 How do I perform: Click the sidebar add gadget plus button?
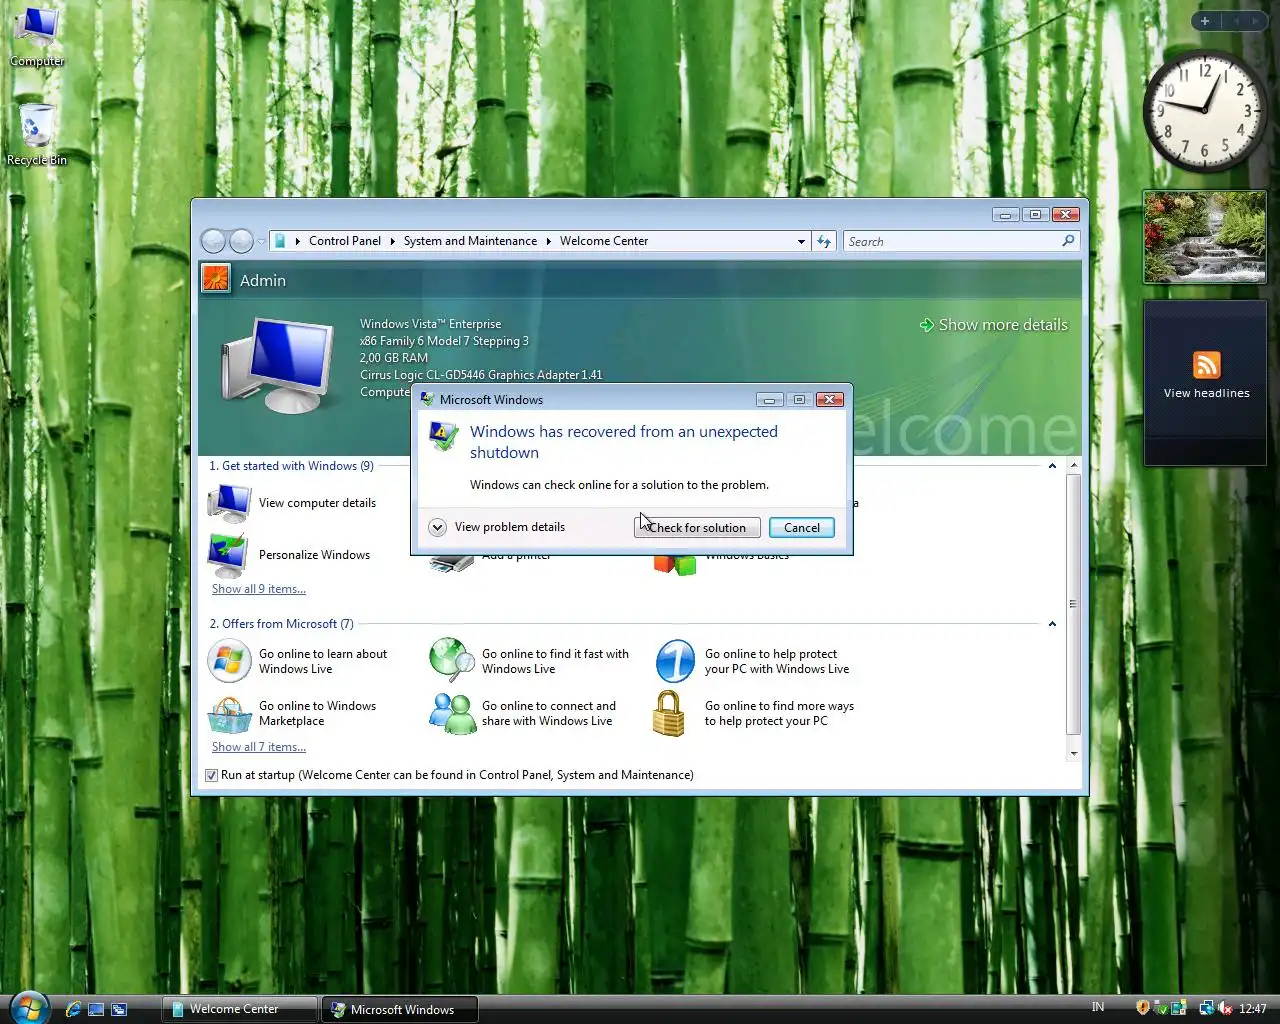tap(1205, 21)
